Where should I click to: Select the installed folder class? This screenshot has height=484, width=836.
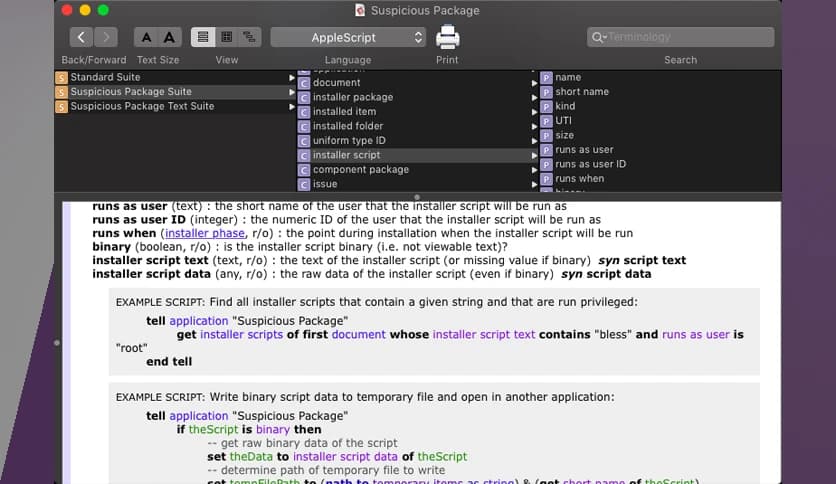tap(417, 126)
